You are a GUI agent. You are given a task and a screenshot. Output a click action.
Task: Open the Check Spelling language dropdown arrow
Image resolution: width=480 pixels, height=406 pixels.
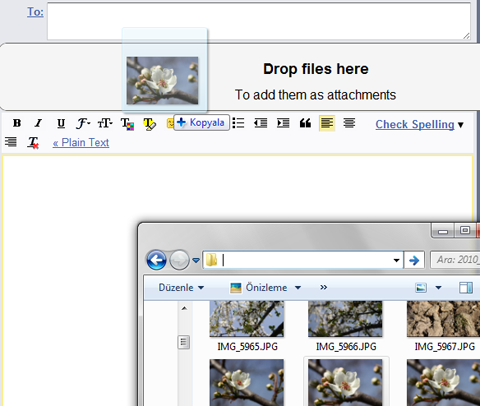461,125
